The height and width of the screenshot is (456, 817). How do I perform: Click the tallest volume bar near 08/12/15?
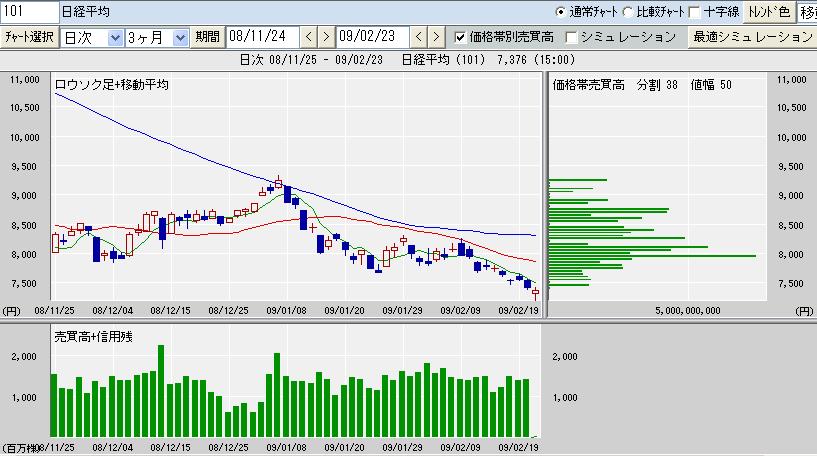pyautogui.click(x=161, y=391)
